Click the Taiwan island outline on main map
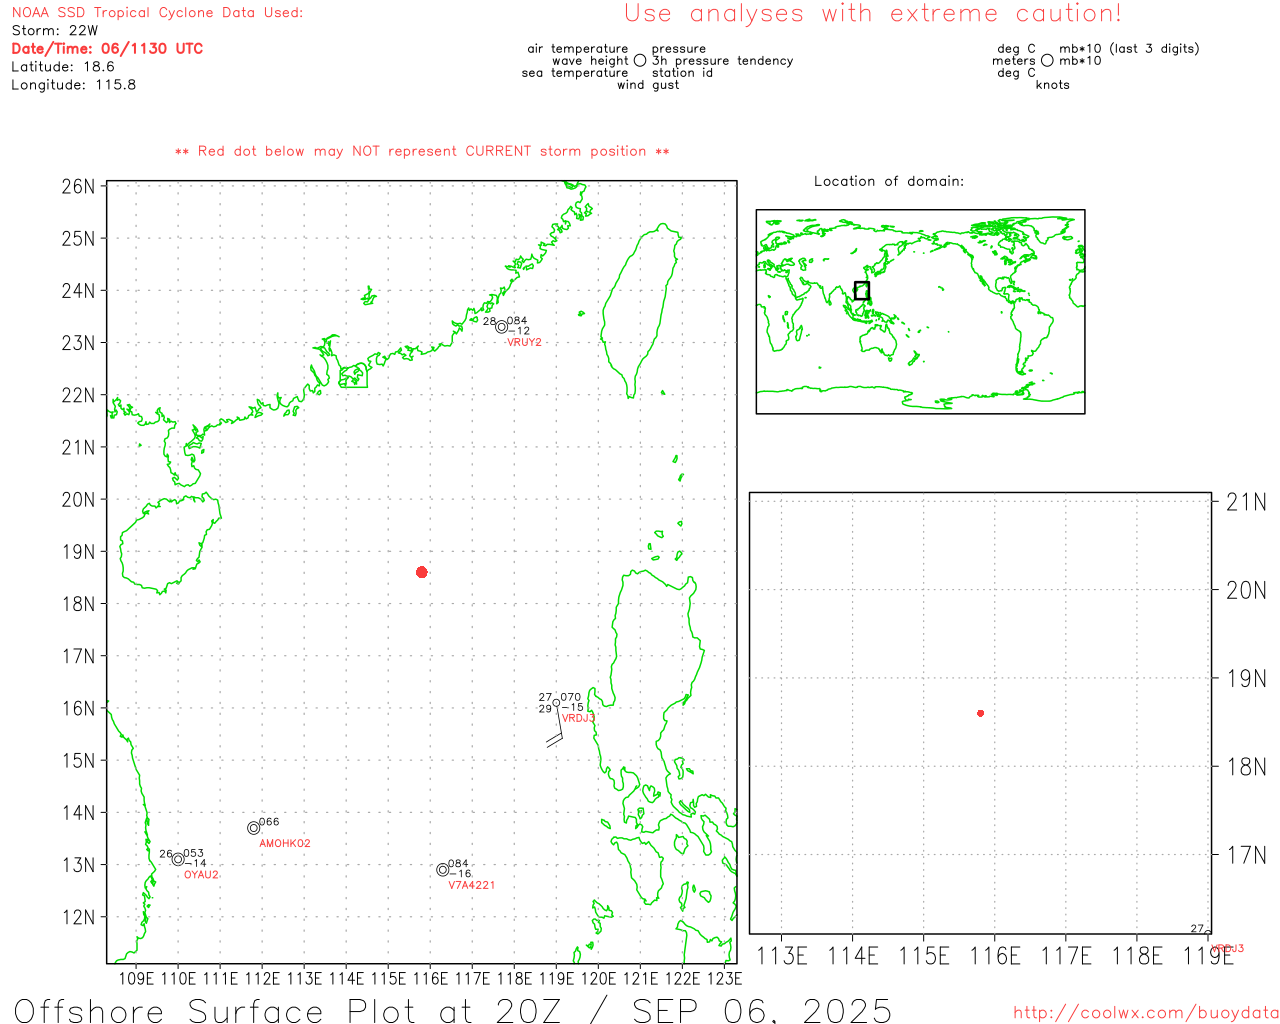Viewport: 1280px width, 1024px height. pyautogui.click(x=640, y=310)
